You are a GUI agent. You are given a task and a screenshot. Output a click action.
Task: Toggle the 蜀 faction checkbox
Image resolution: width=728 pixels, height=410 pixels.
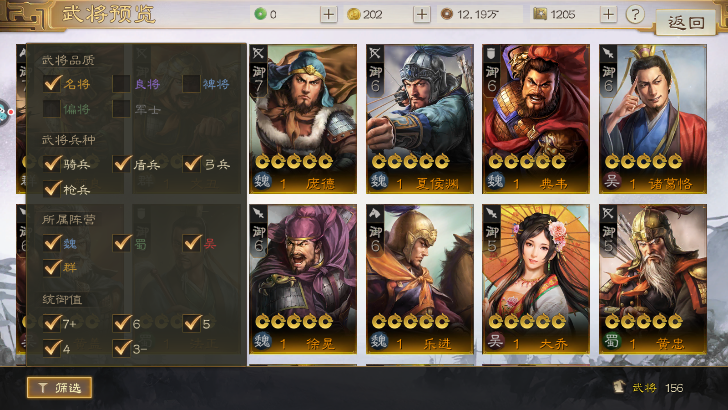(122, 242)
